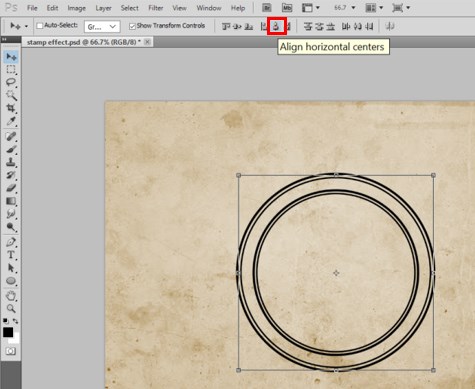Select the Eyedropper tool
475x389 pixels.
pyautogui.click(x=11, y=121)
